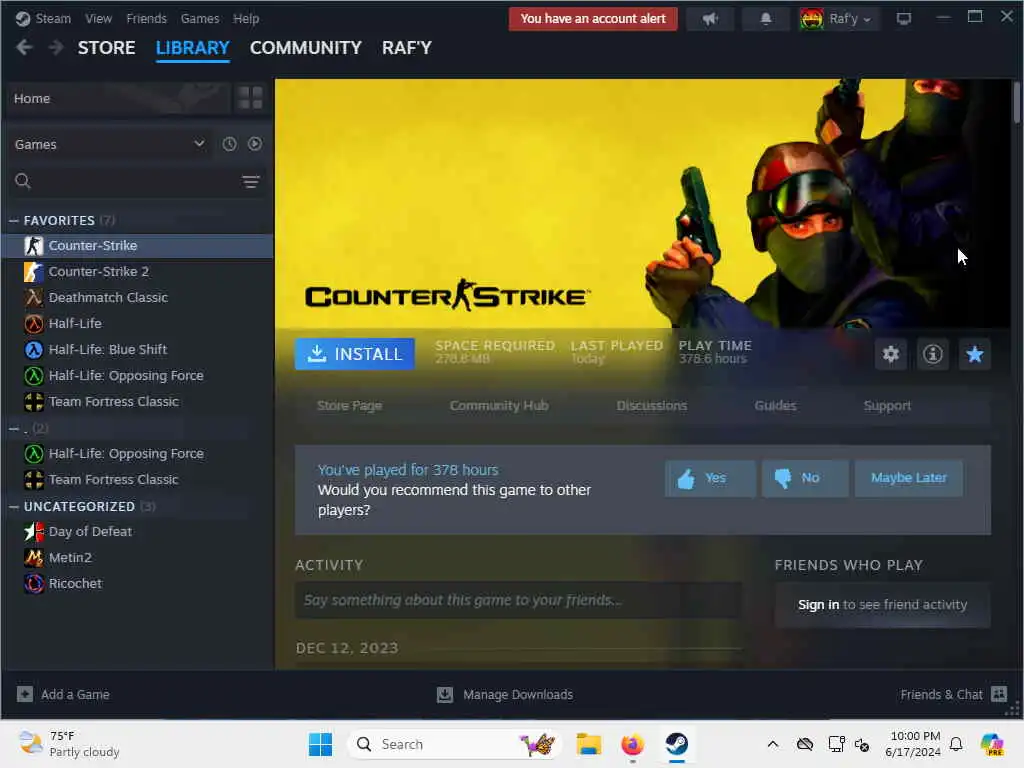Open announcements megaphone icon
The width and height of the screenshot is (1024, 768).
pos(710,19)
